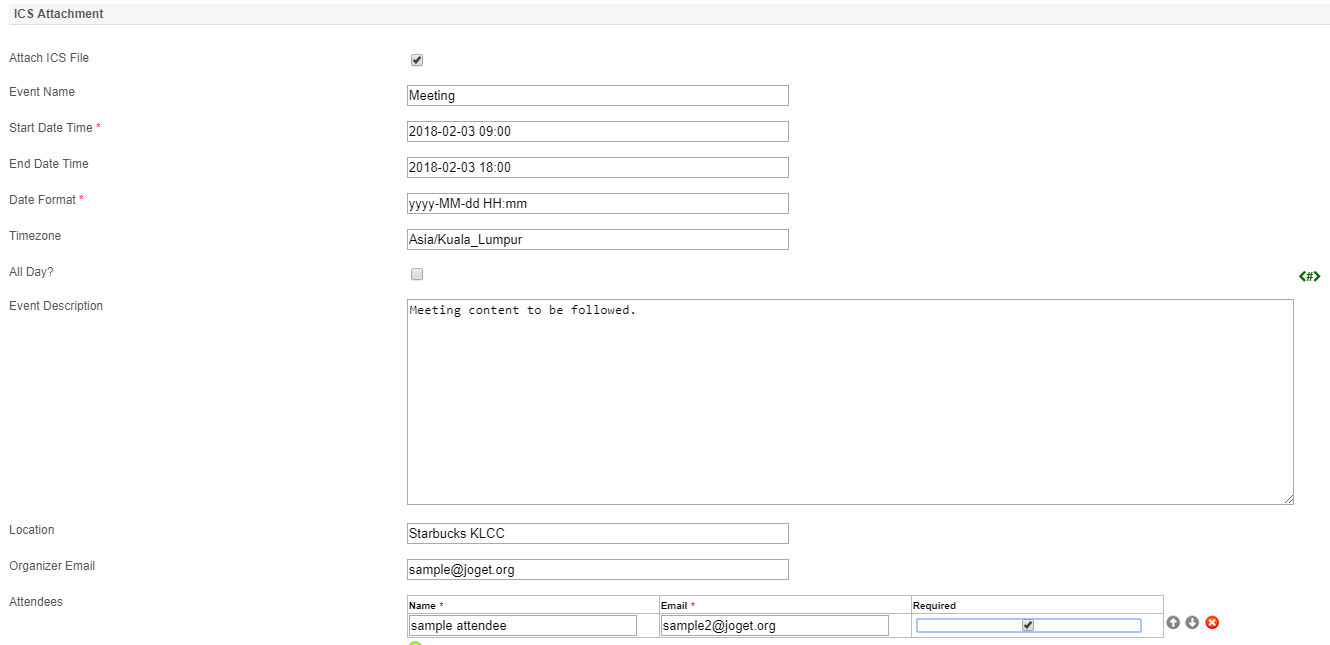Click the Event Name field
This screenshot has height=645, width=1330.
(598, 96)
